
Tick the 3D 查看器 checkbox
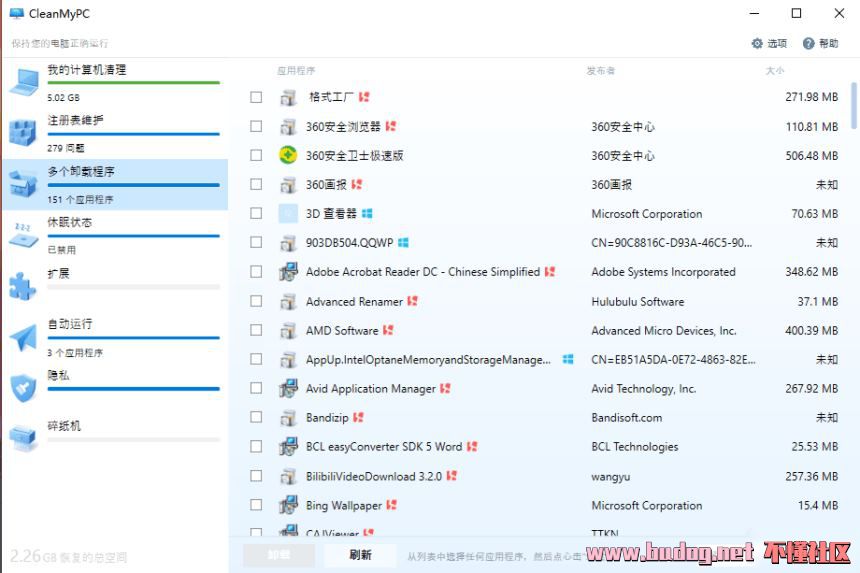pos(256,213)
